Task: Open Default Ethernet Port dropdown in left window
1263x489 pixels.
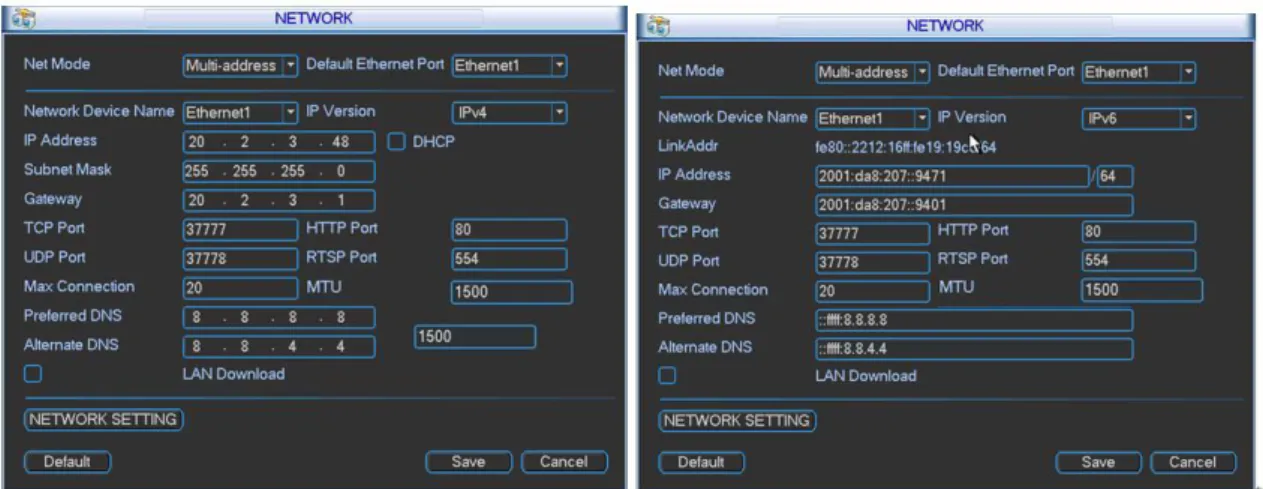Action: (510, 66)
